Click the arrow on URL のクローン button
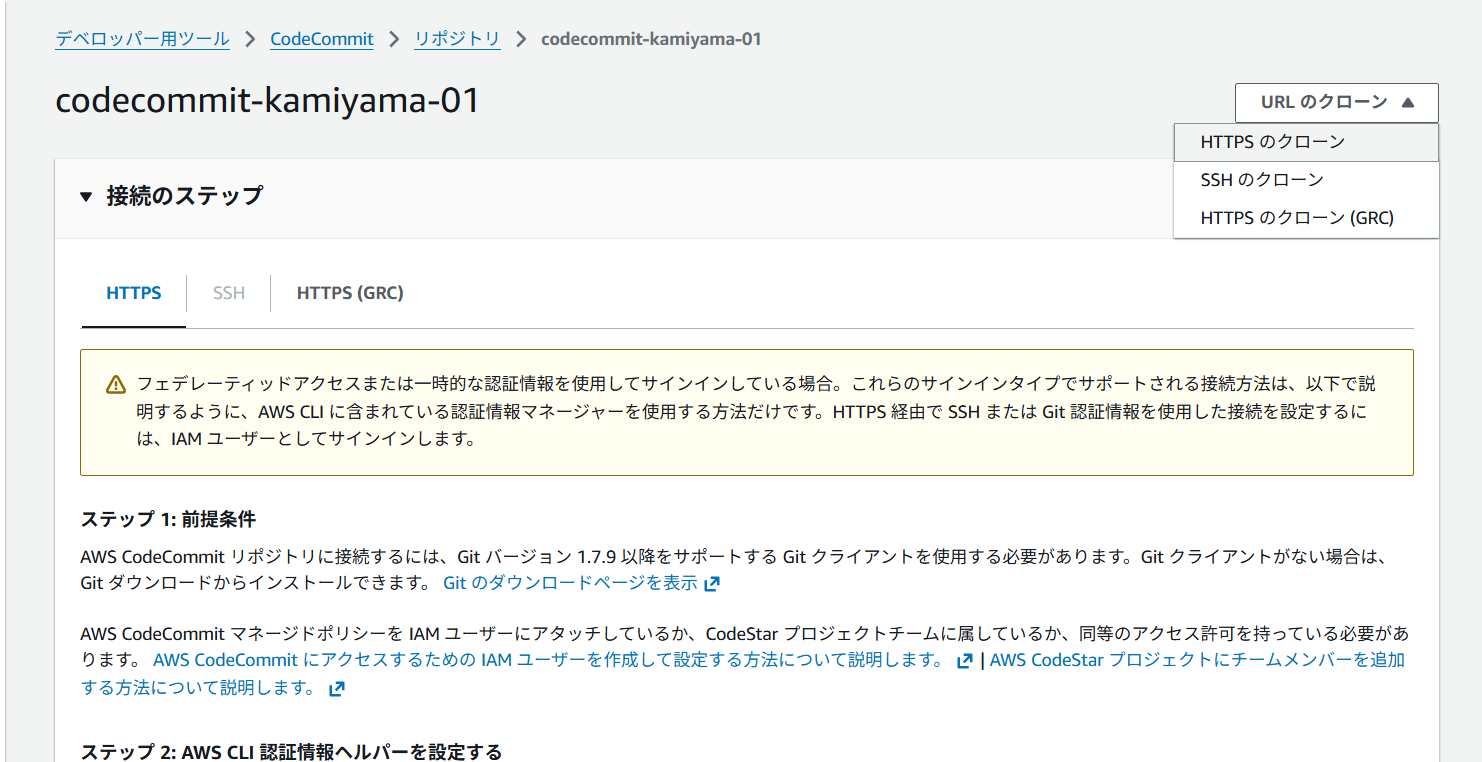Viewport: 1482px width, 762px height. [1408, 102]
